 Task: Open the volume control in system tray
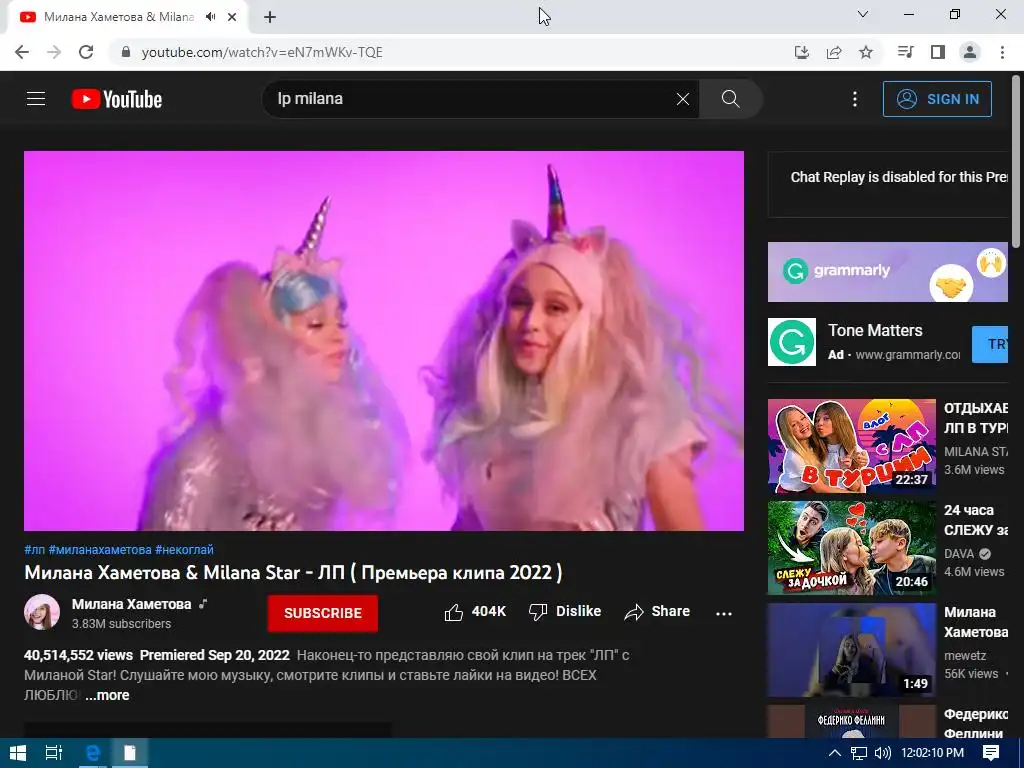pyautogui.click(x=882, y=753)
